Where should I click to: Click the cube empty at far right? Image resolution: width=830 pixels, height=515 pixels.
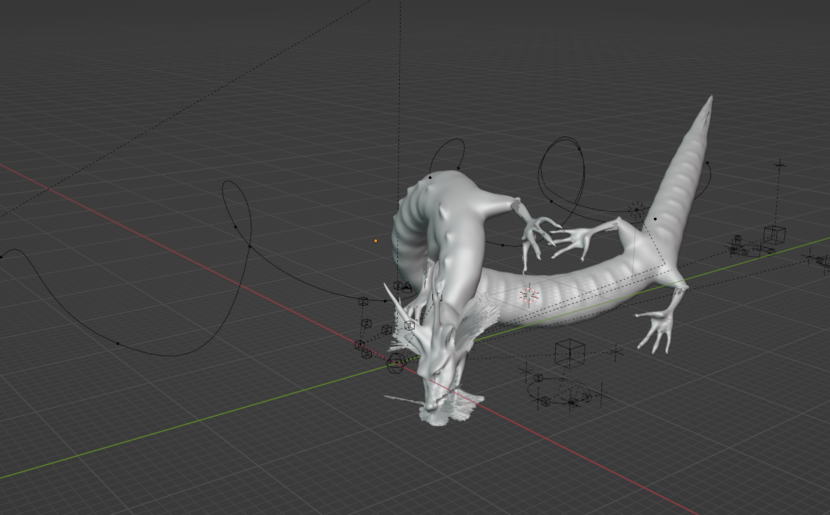click(x=774, y=234)
